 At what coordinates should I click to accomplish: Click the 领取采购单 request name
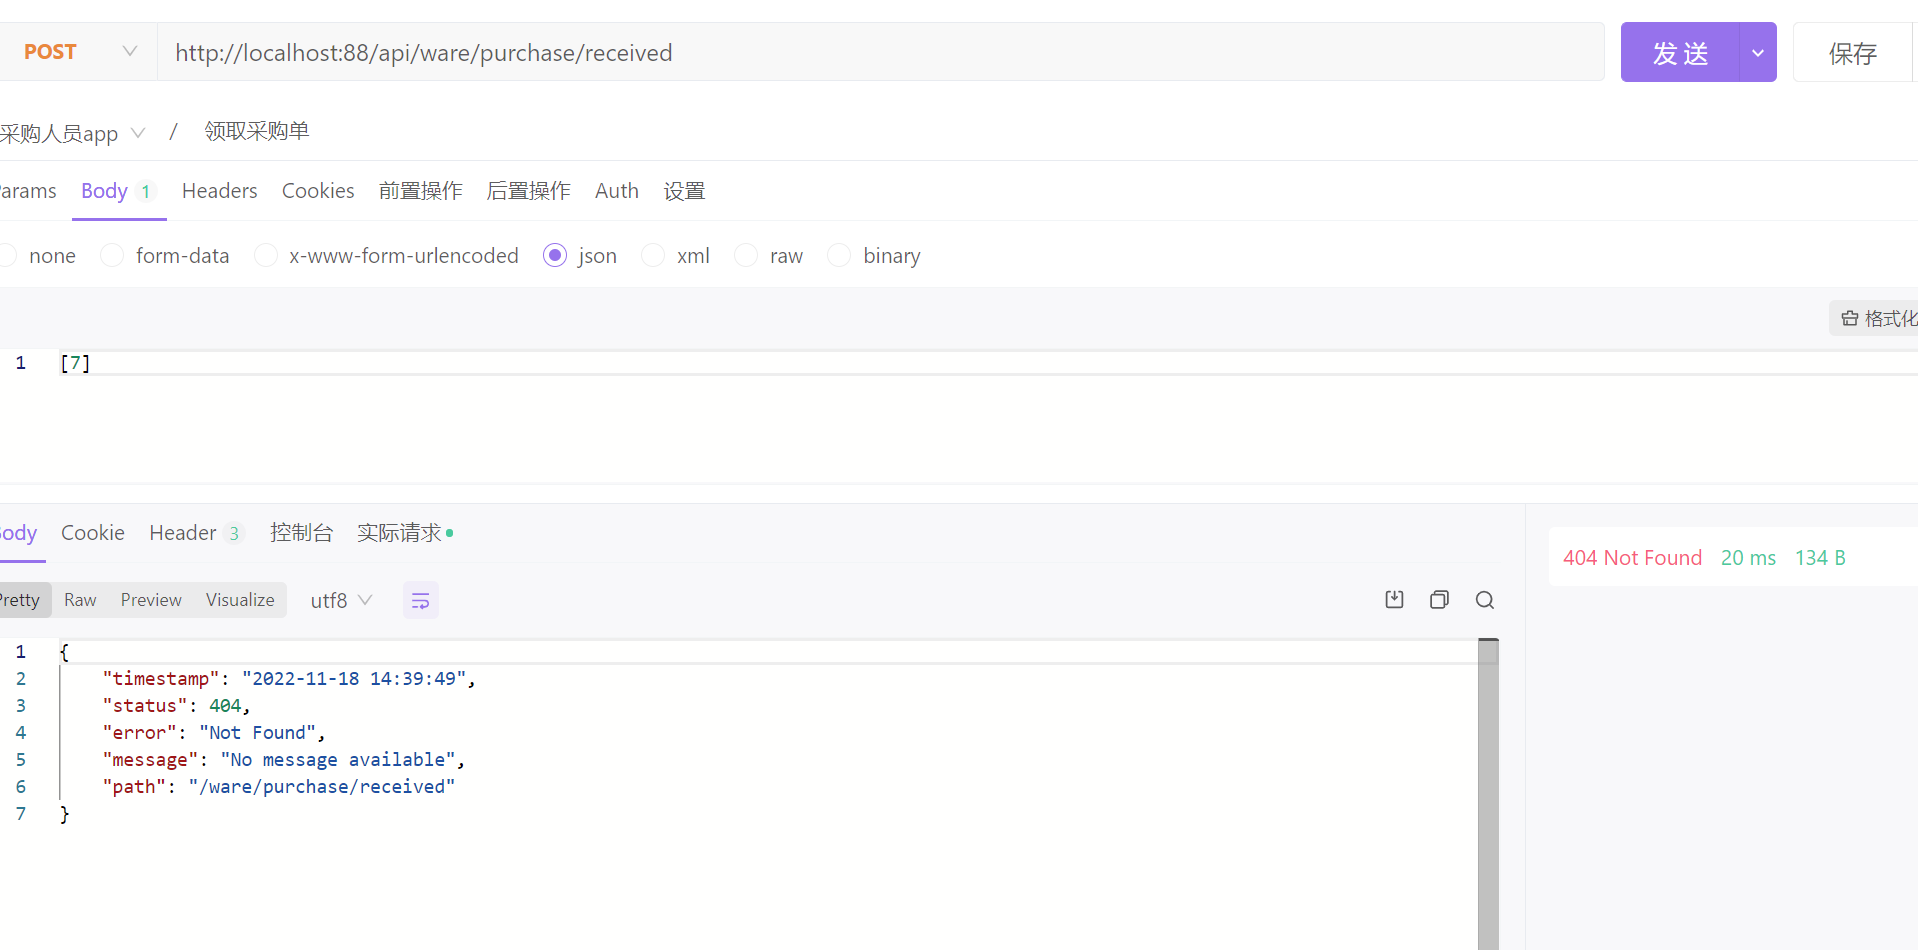(257, 131)
